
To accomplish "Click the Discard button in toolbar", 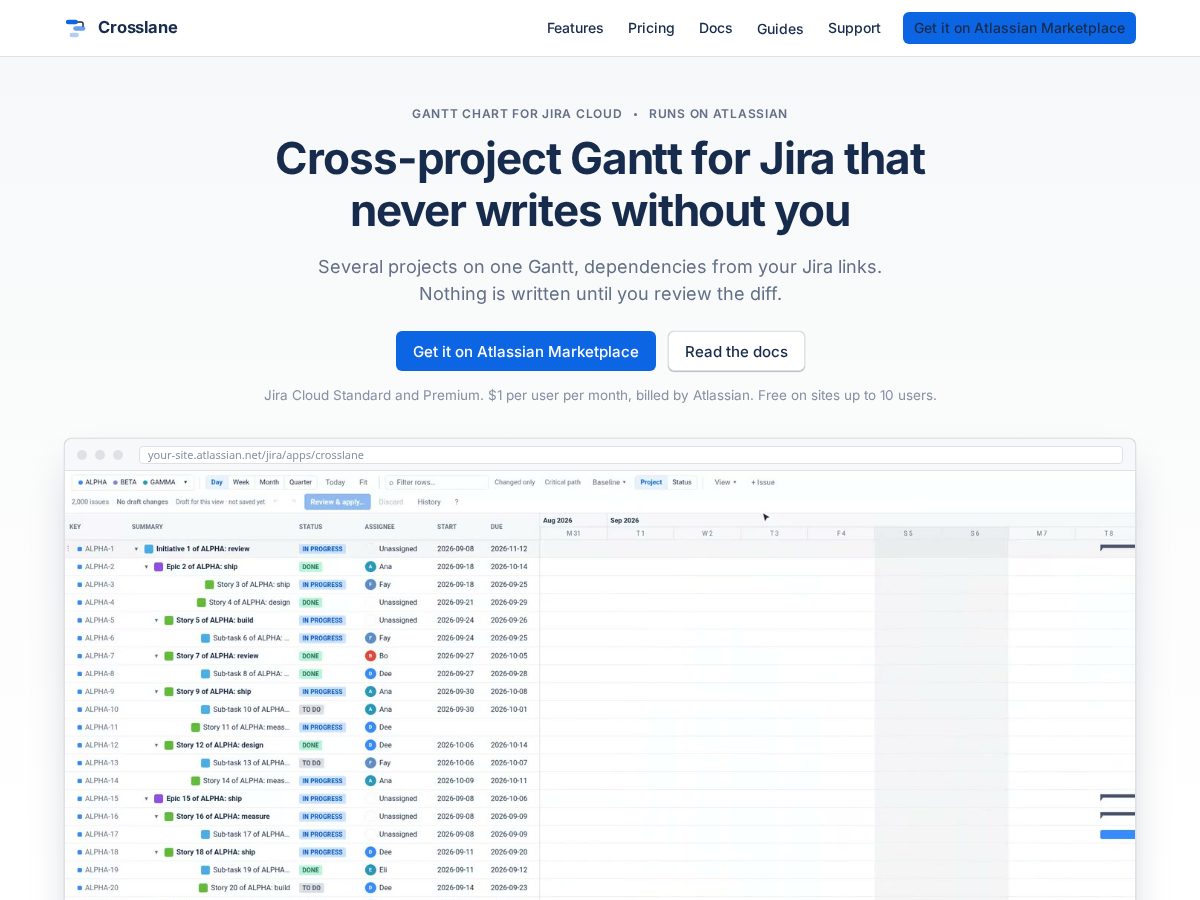I will click(391, 502).
